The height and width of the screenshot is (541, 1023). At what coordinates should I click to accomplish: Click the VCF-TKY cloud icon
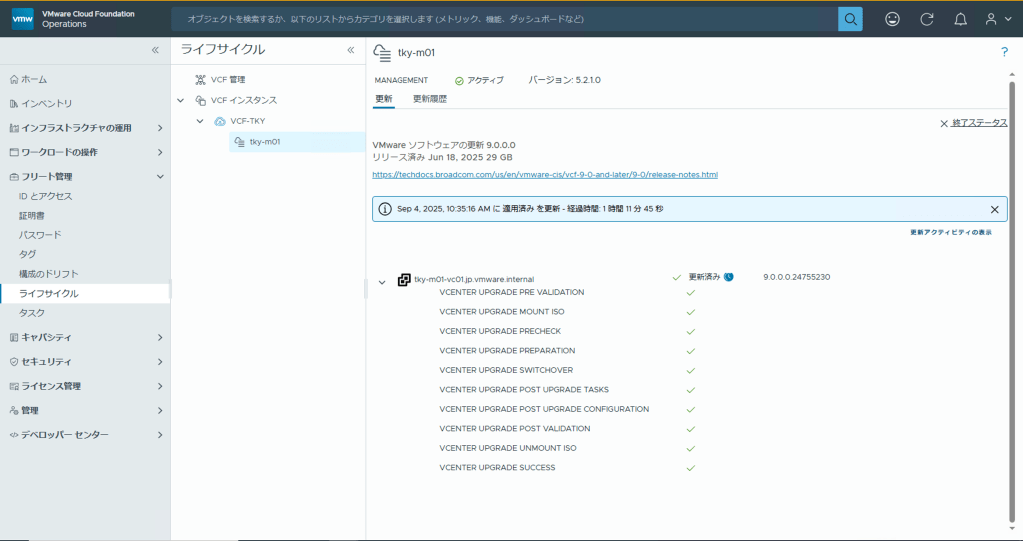pos(220,121)
